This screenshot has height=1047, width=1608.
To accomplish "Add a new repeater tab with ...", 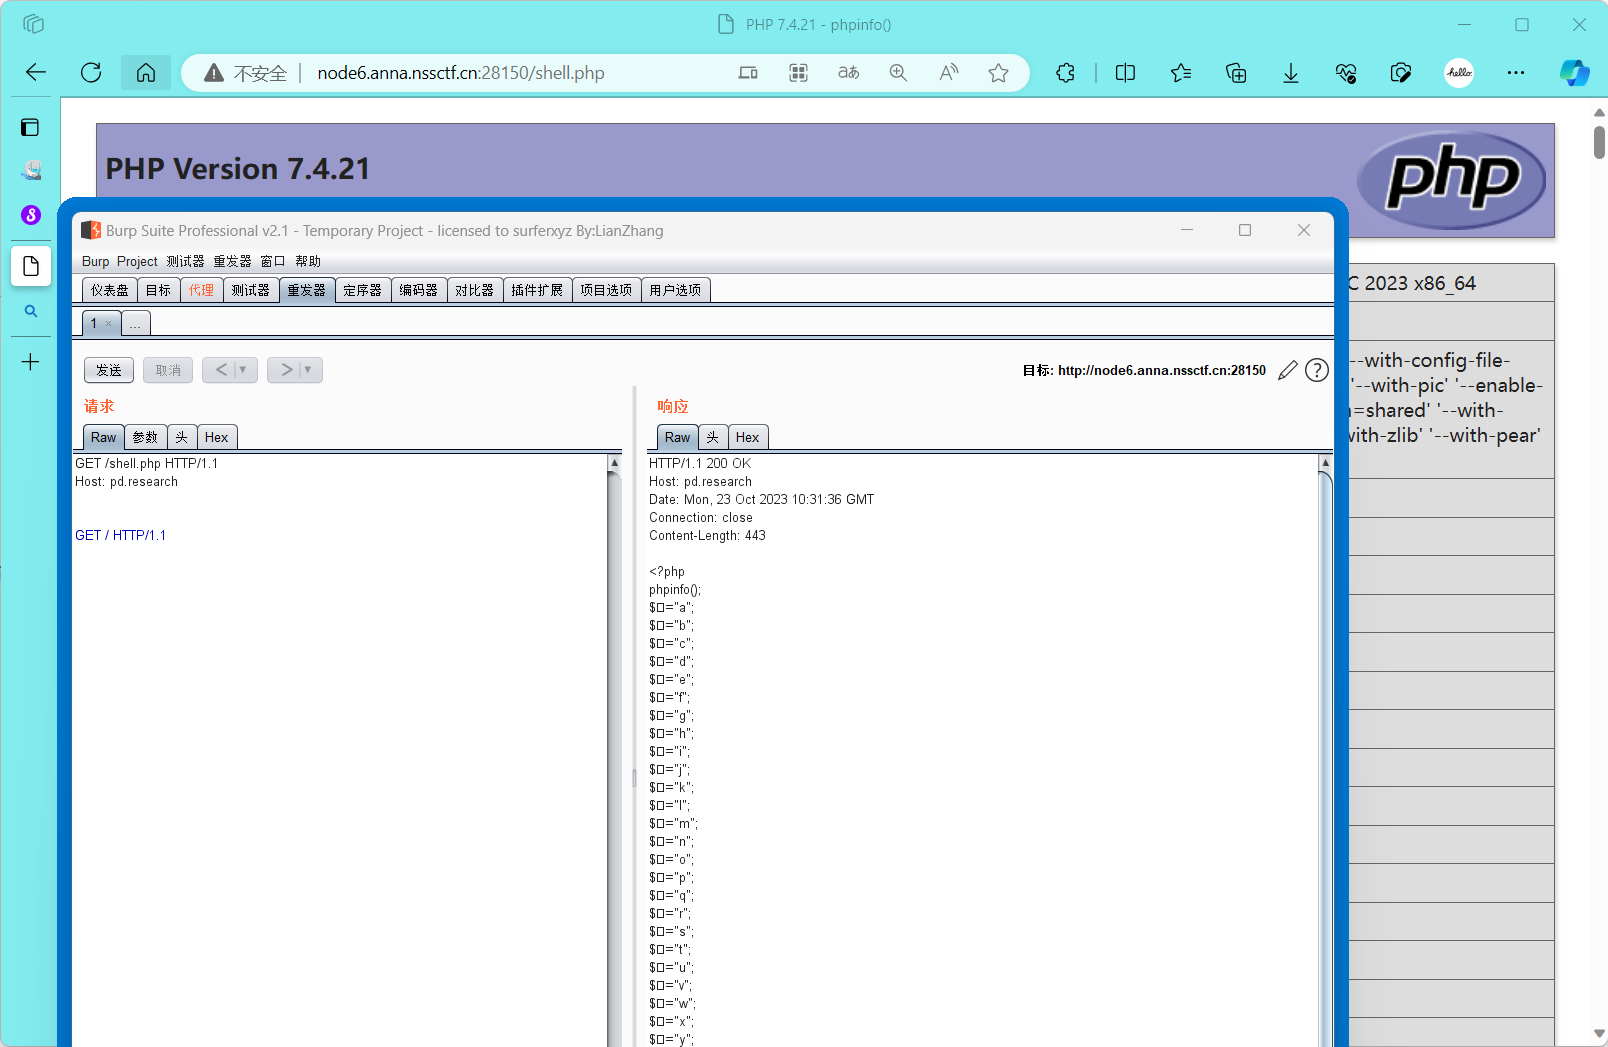I will pyautogui.click(x=136, y=323).
